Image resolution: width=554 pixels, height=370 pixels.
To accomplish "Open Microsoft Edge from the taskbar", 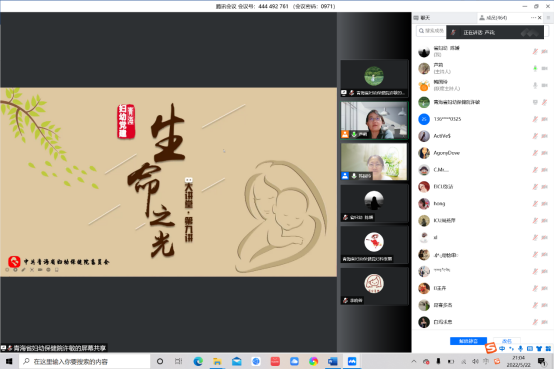I will click(x=198, y=361).
